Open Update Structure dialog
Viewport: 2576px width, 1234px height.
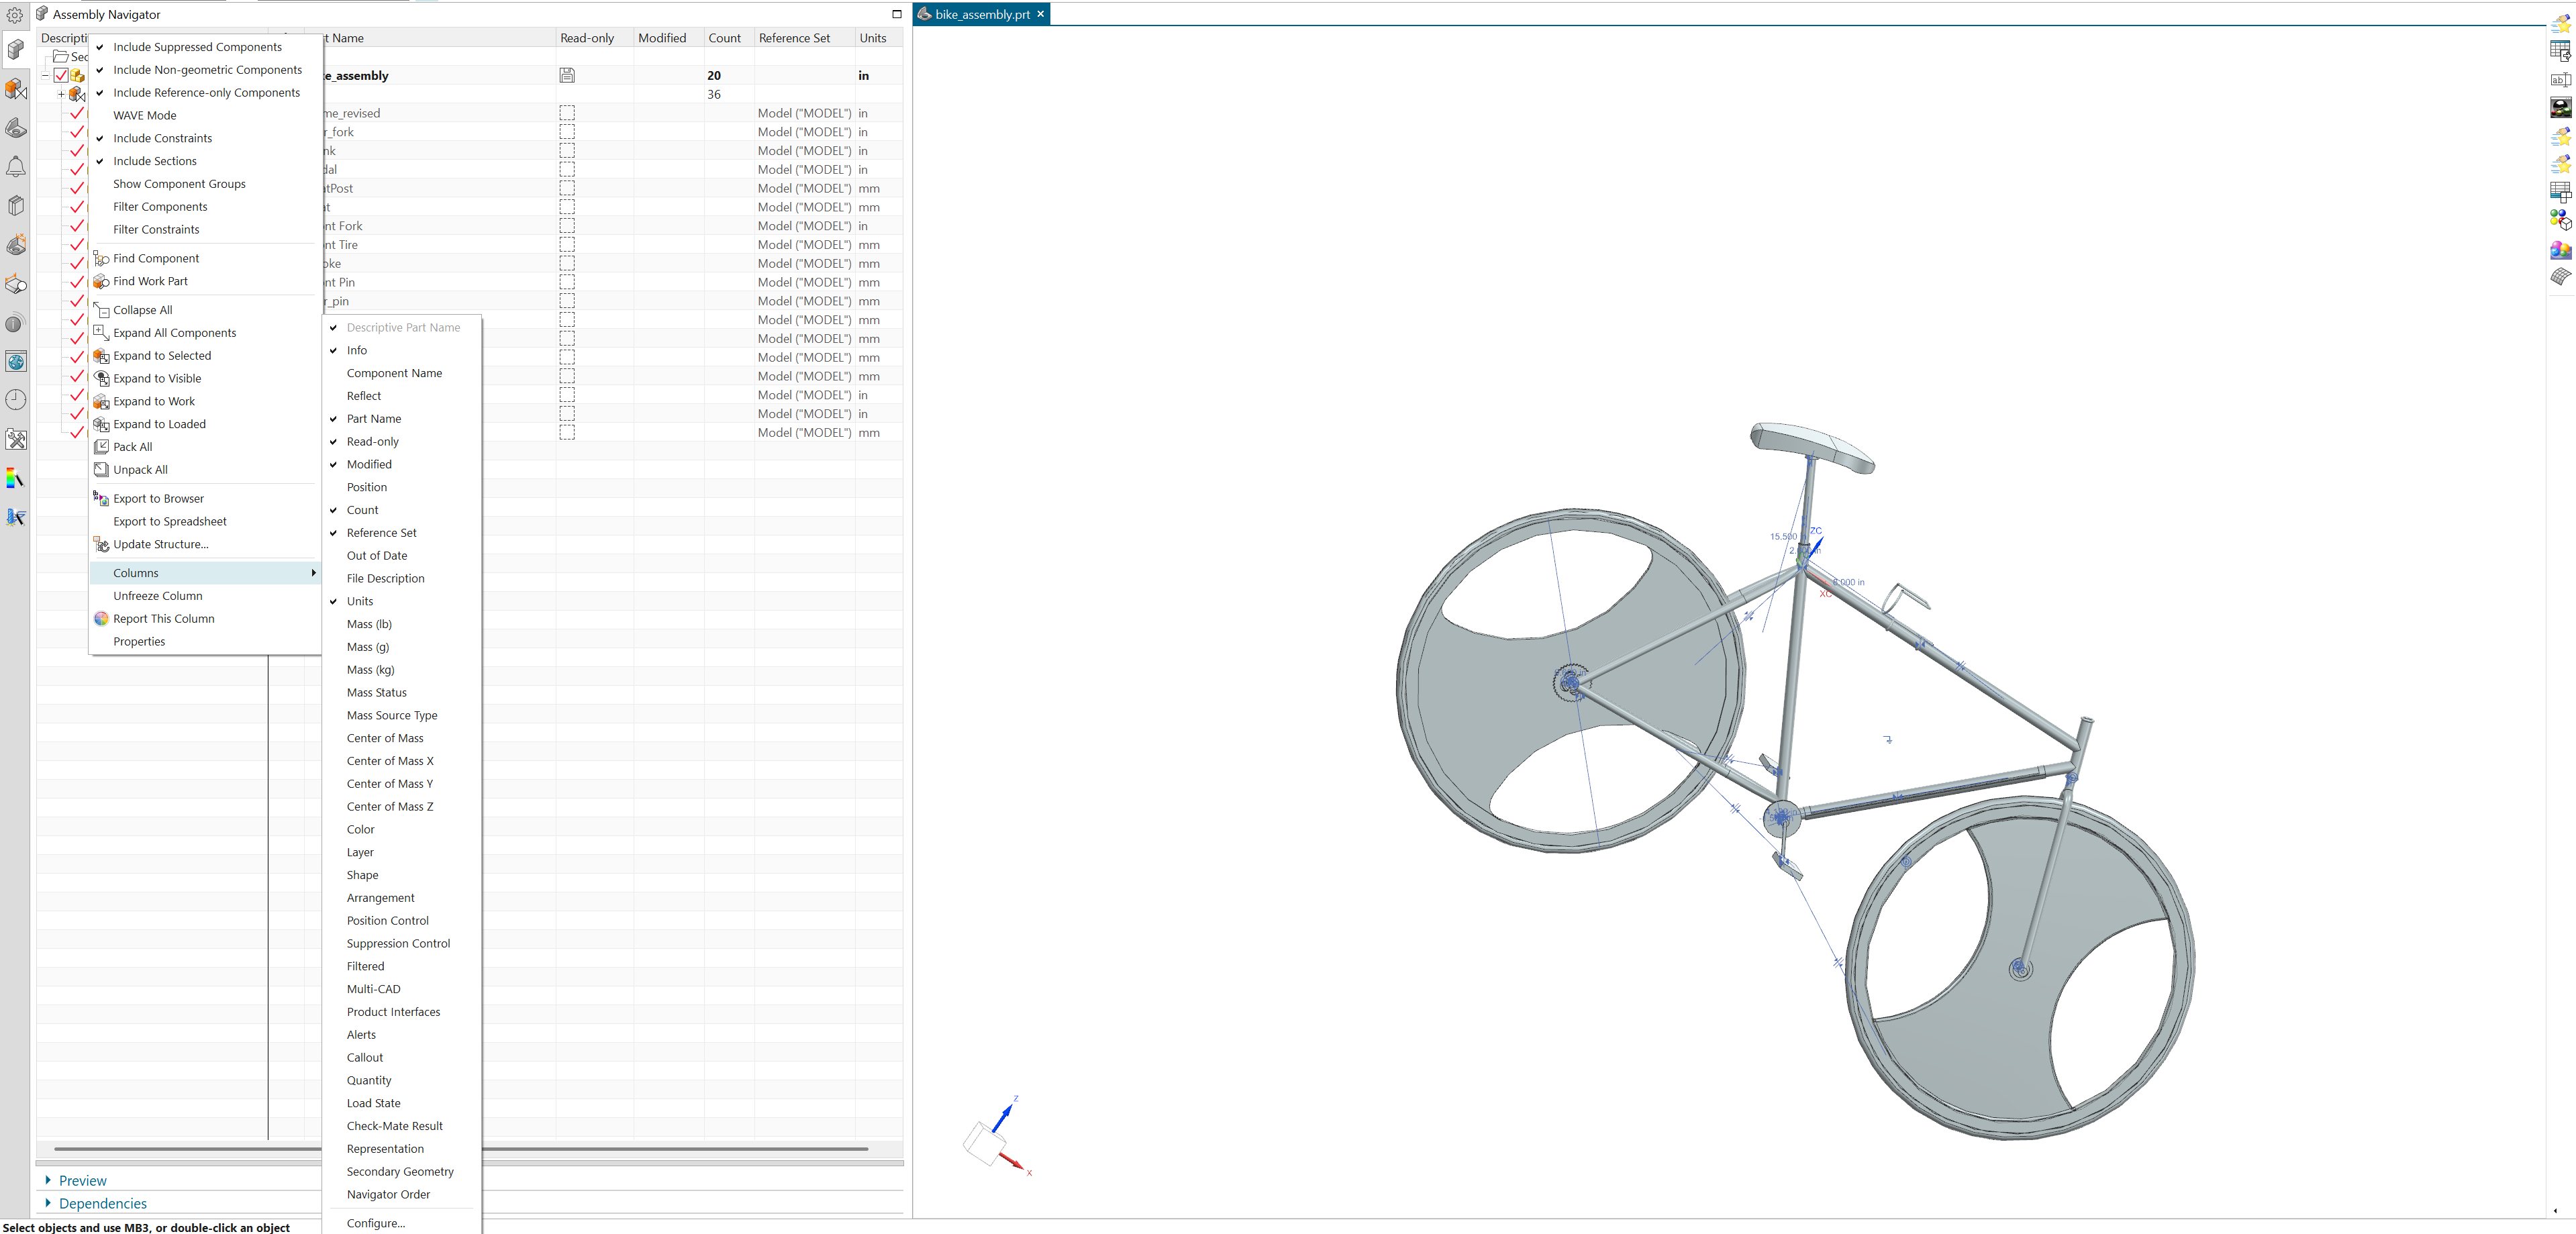coord(161,545)
